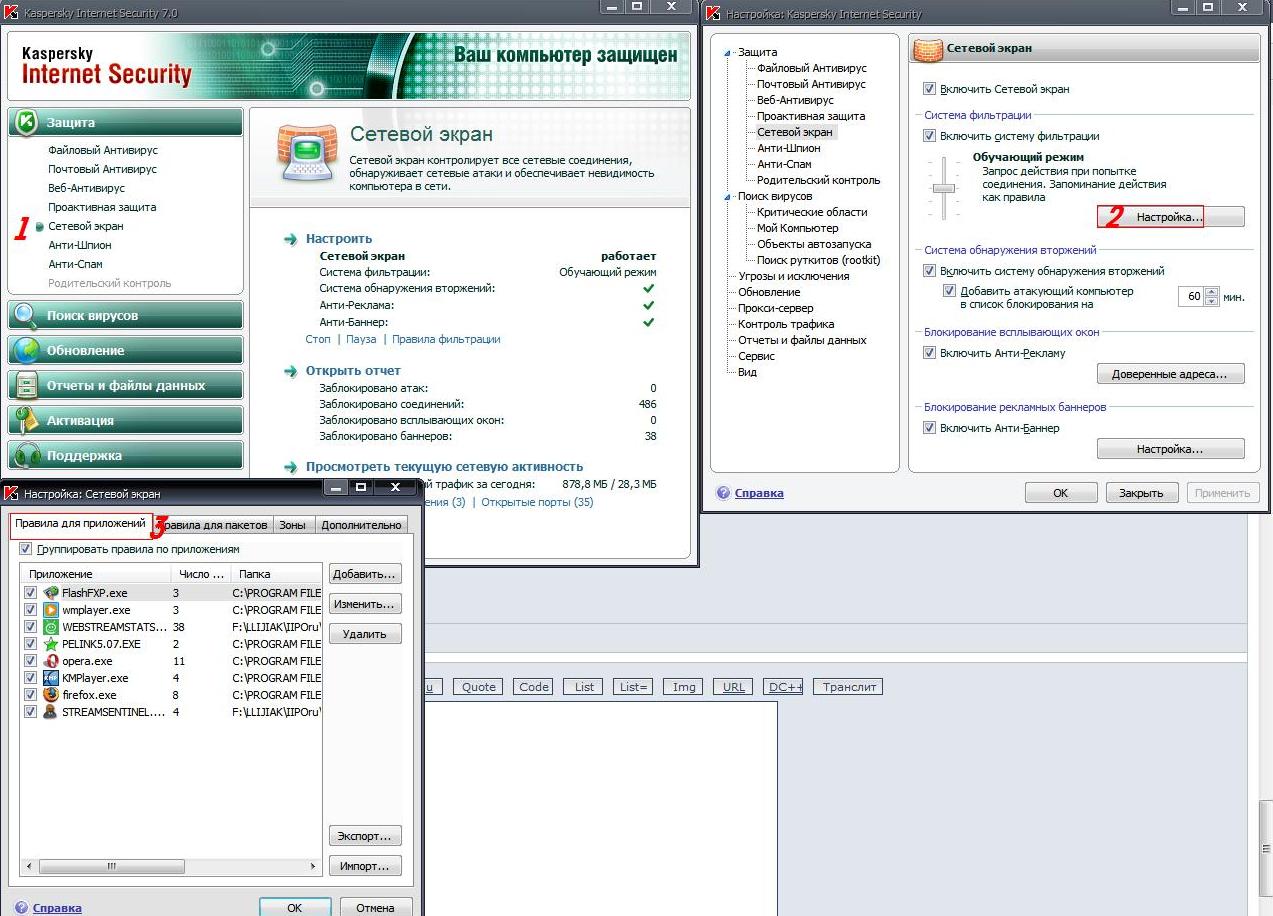Increase blocking minutes with up stepper arrow
1273x916 pixels.
[x=1213, y=292]
